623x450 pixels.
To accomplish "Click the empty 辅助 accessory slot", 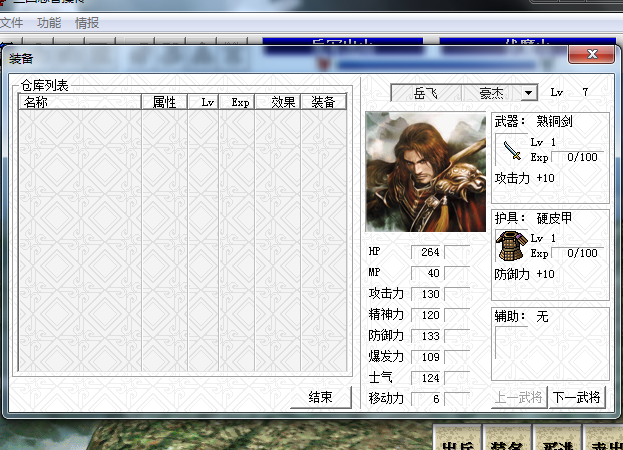I will click(512, 342).
